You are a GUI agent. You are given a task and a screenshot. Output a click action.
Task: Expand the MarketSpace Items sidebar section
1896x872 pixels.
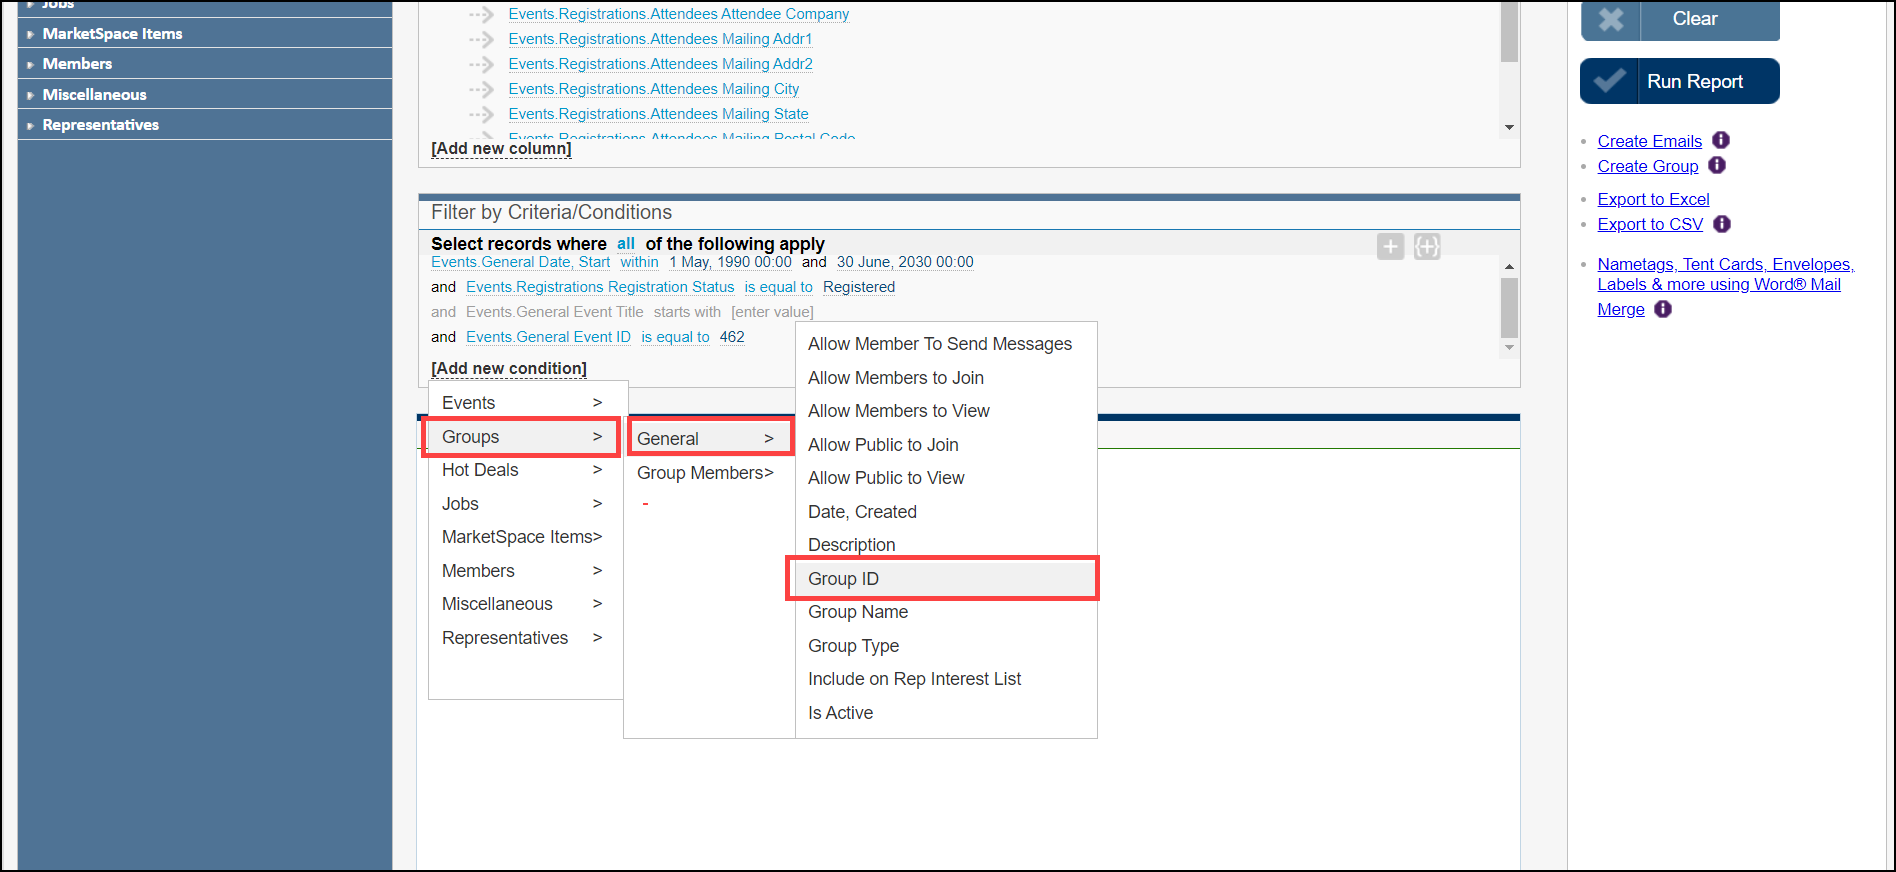pos(112,34)
